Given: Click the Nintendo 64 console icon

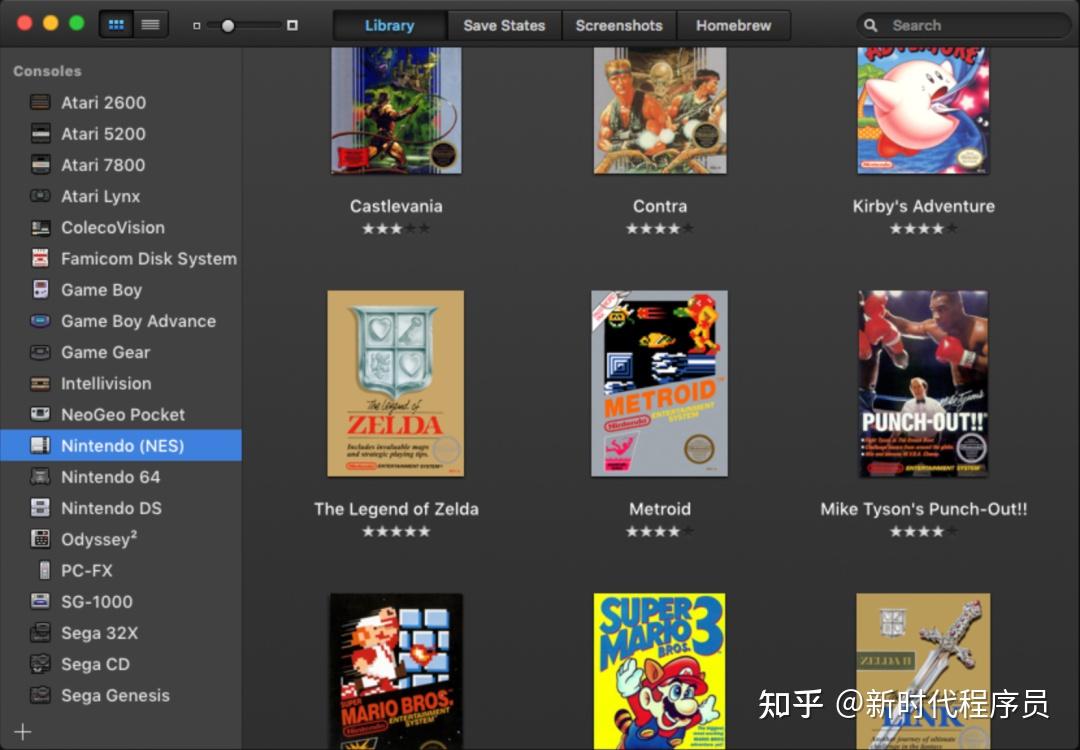Looking at the screenshot, I should (41, 477).
